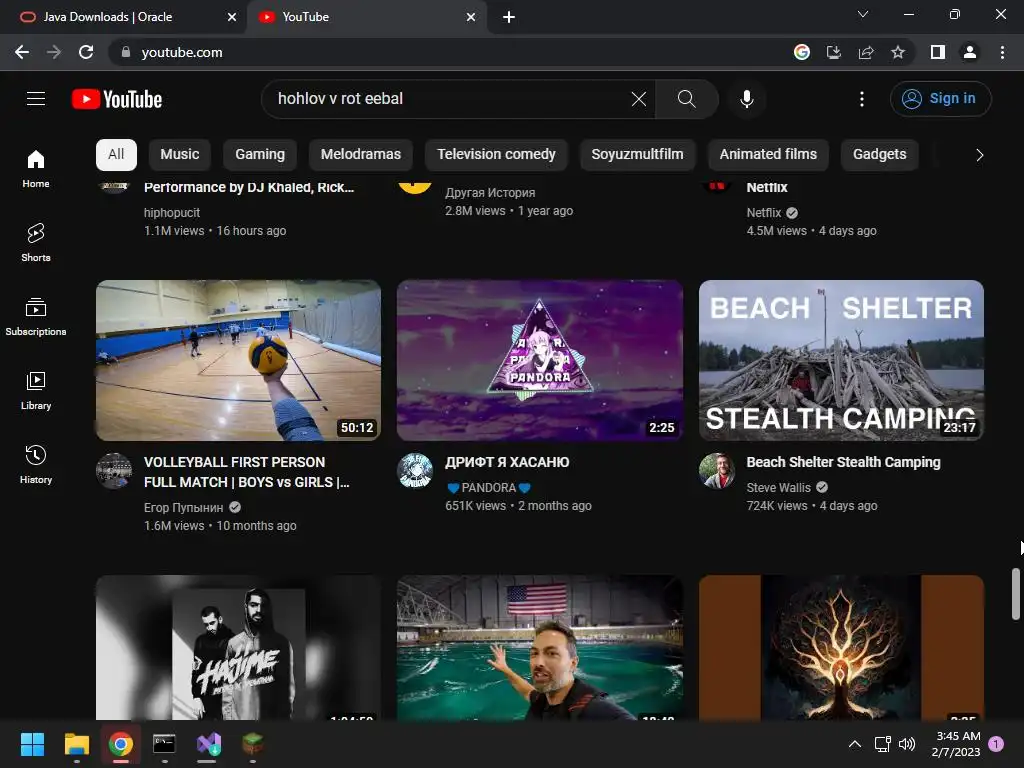Install page app icon in address bar

834,52
